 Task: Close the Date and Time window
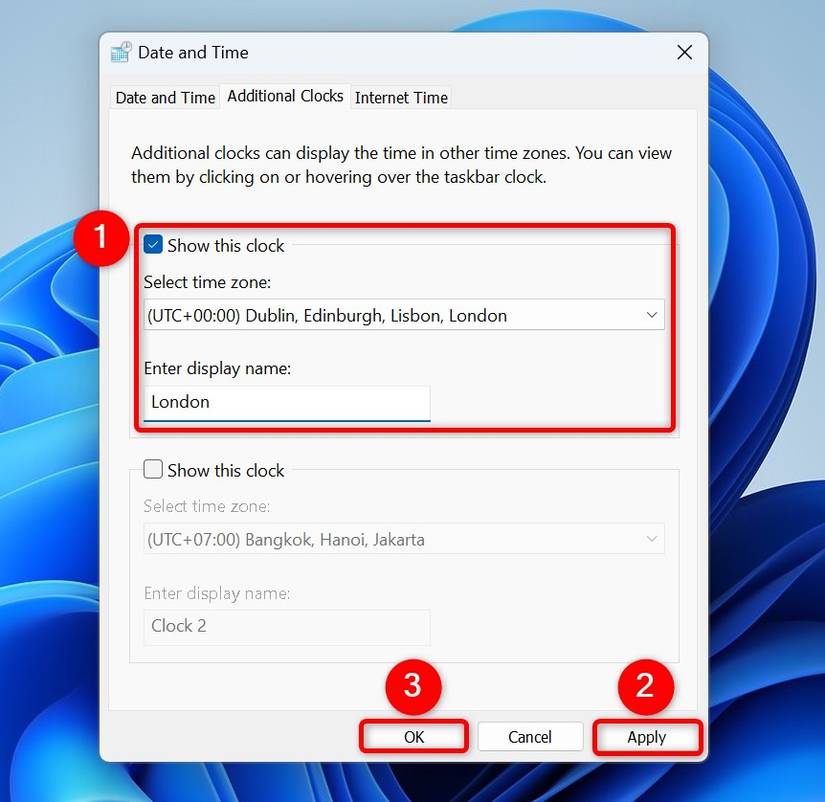pyautogui.click(x=684, y=52)
